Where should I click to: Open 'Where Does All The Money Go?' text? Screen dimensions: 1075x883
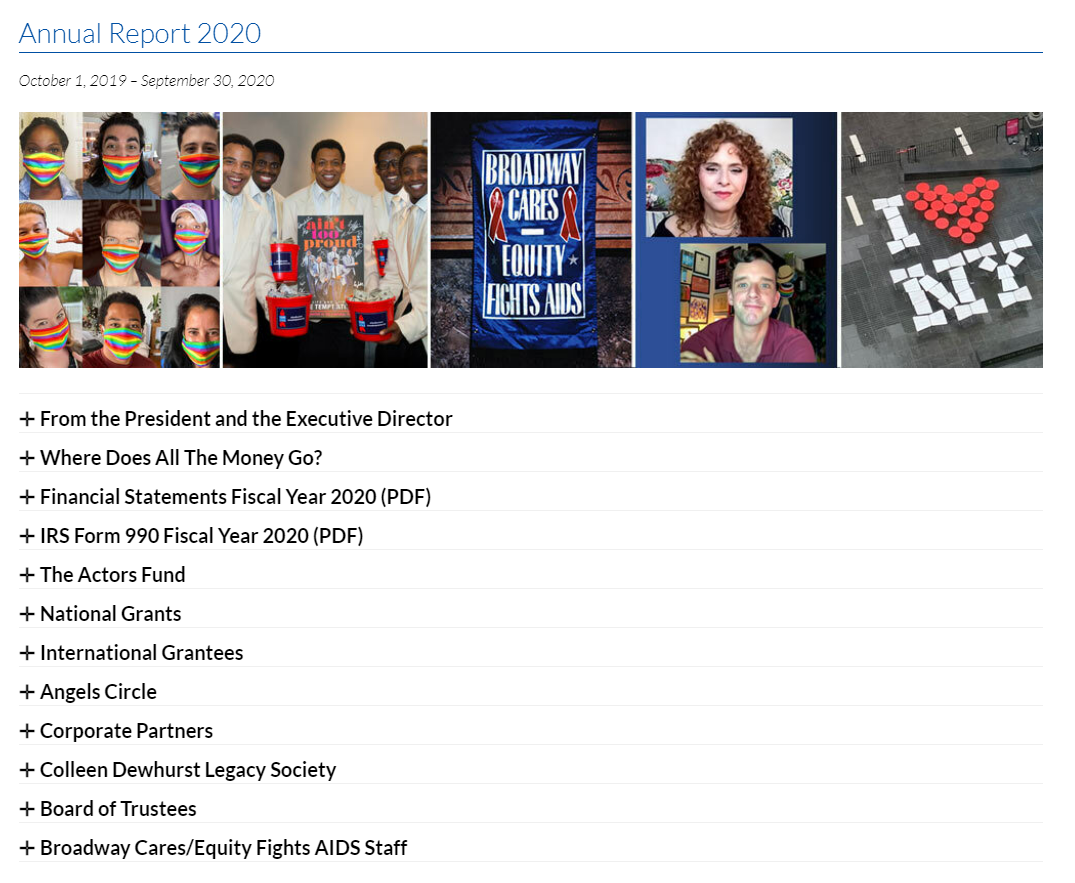[x=181, y=458]
